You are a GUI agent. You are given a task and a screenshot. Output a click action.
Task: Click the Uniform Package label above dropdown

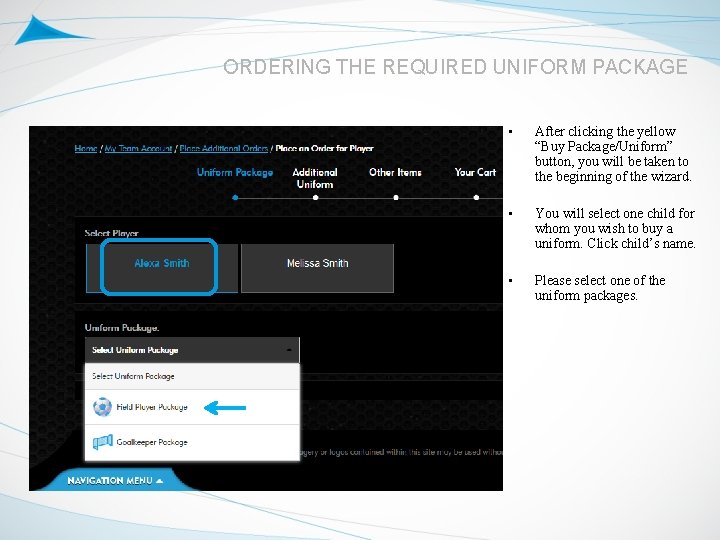[122, 328]
